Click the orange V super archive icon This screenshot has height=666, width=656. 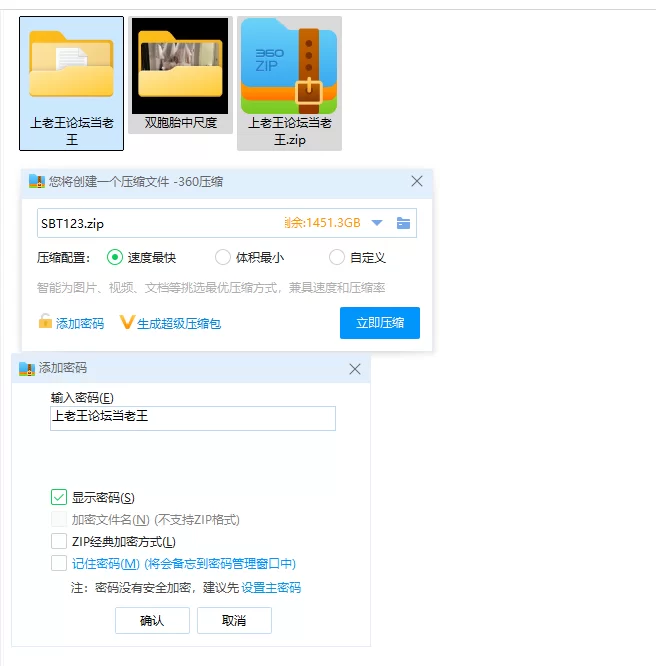point(127,322)
